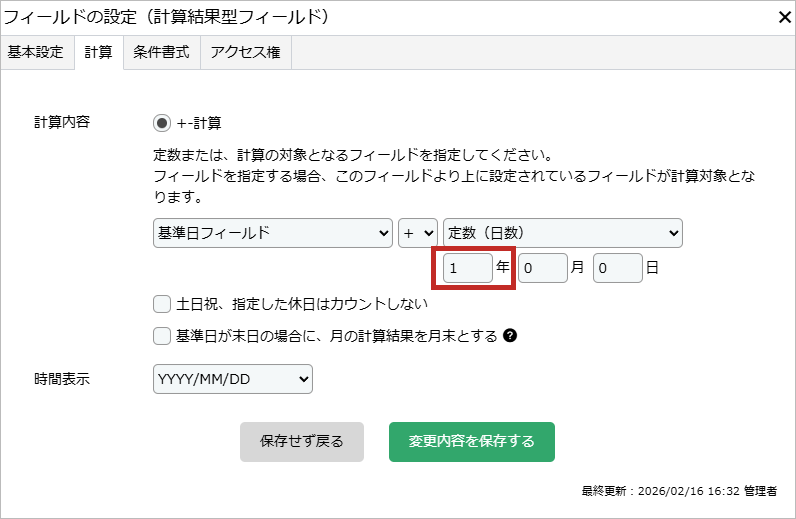Enable 土日祝、指定した休日はカウントしない checkbox
The image size is (796, 519).
tap(162, 304)
